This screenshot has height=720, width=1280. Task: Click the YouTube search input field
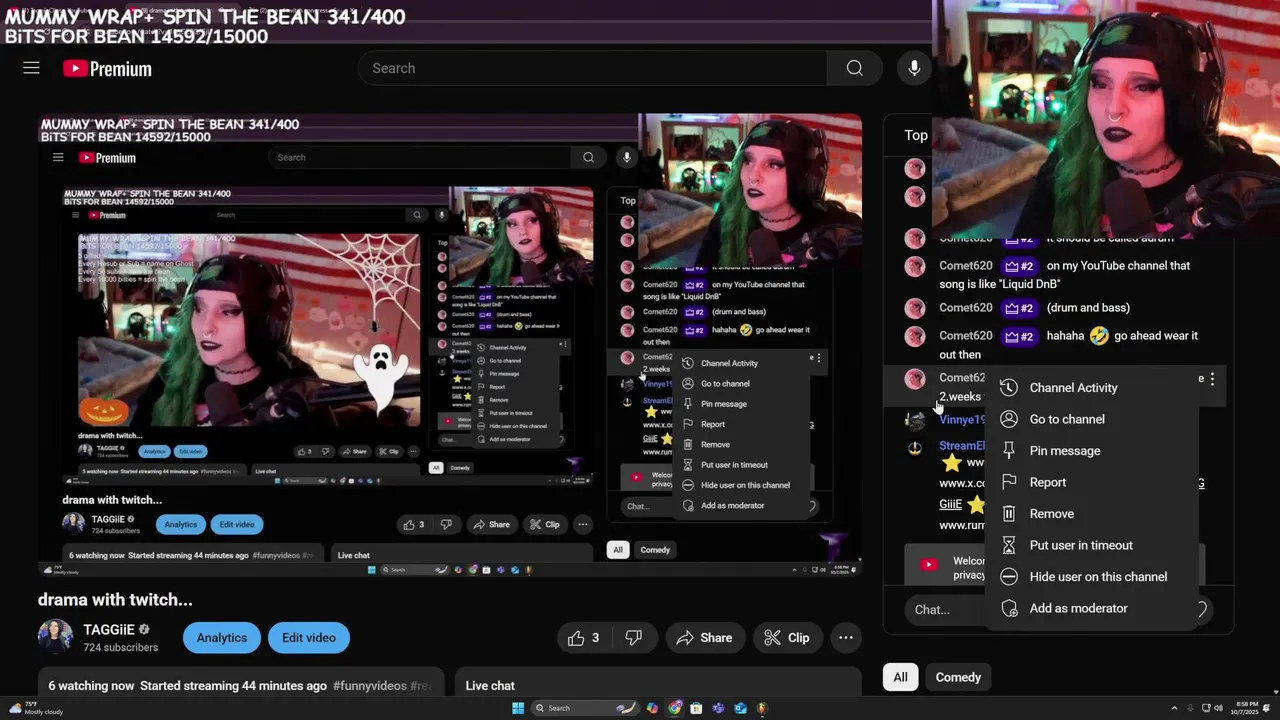[x=593, y=68]
